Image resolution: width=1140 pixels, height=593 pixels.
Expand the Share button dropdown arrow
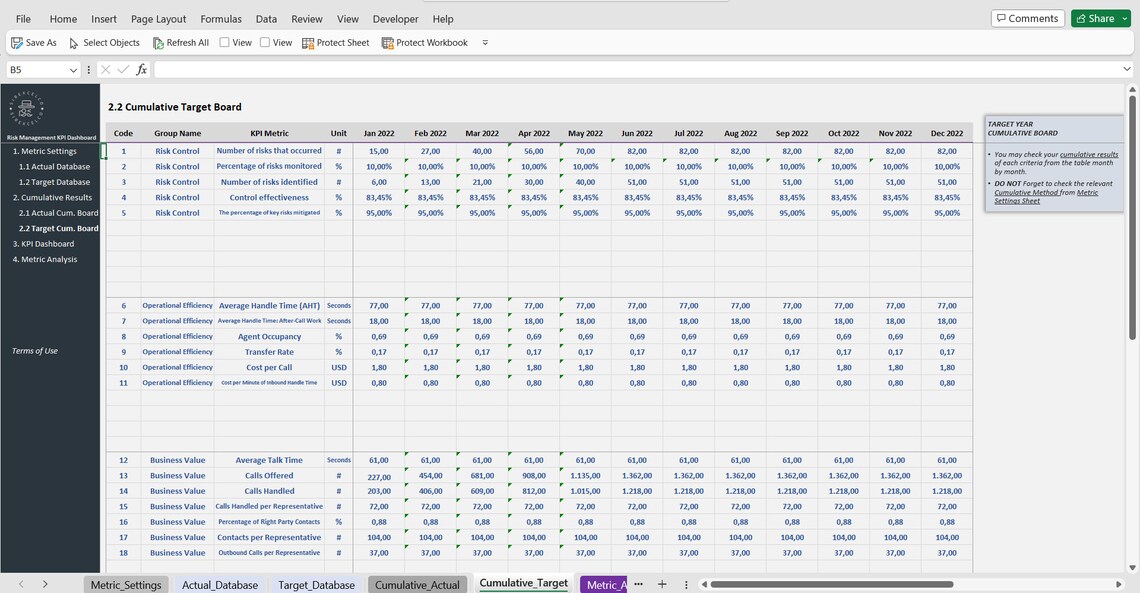coord(1122,17)
